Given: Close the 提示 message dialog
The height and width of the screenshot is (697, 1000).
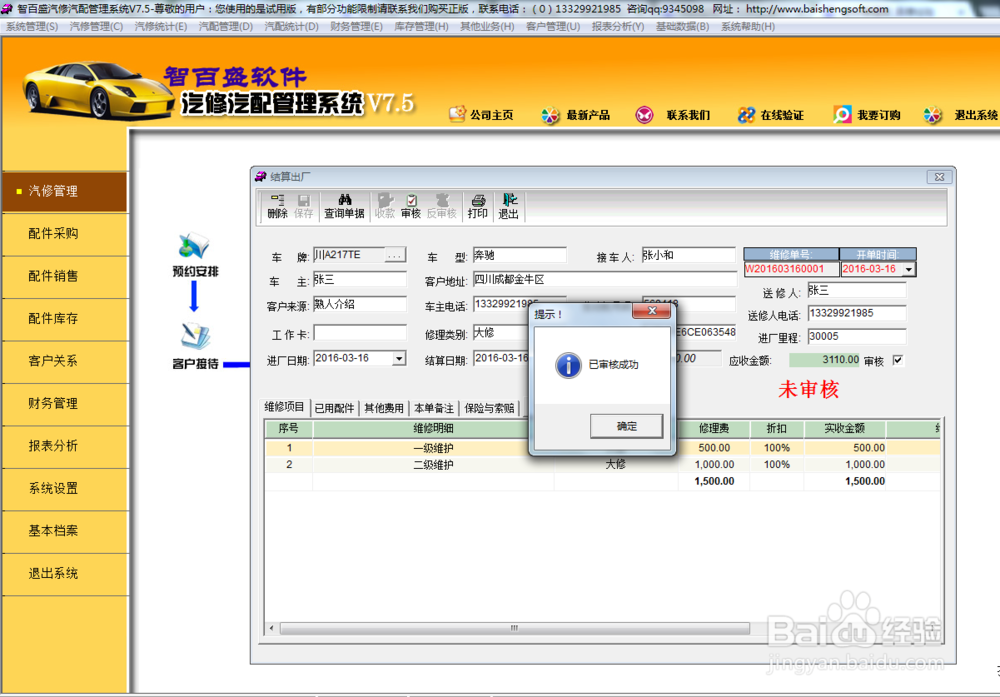Looking at the screenshot, I should tap(652, 311).
